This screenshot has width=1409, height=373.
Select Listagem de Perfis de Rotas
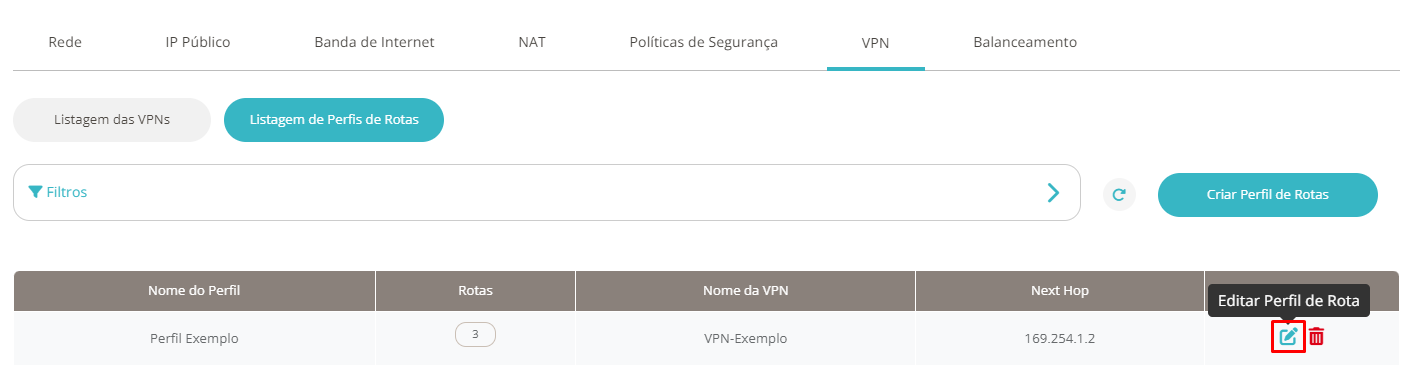coord(334,120)
